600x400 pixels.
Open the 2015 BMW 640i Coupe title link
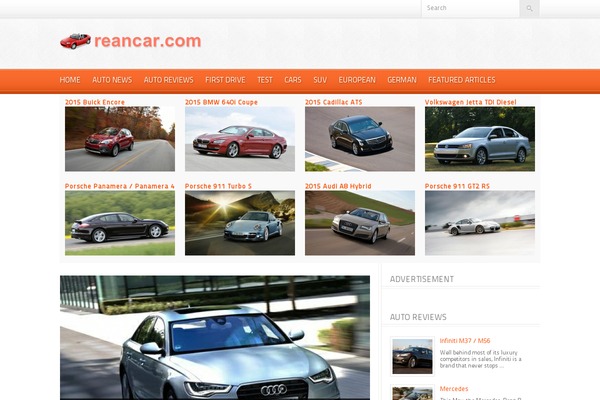(222, 102)
